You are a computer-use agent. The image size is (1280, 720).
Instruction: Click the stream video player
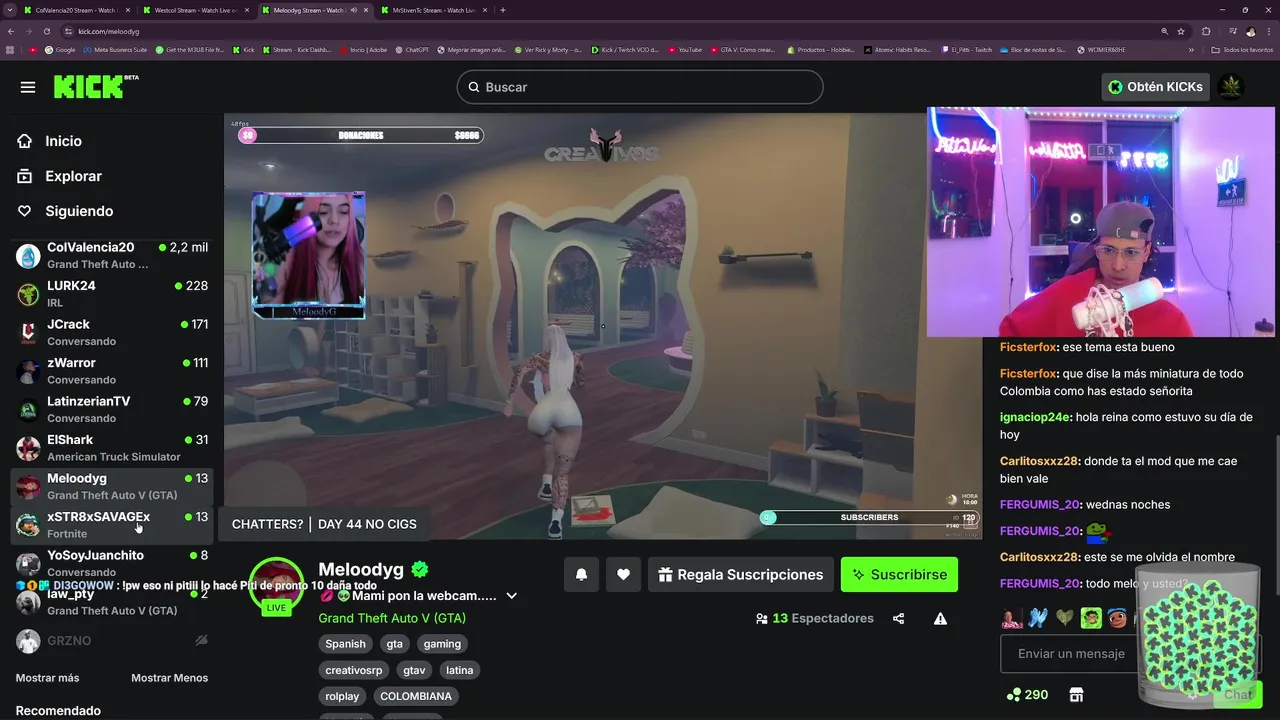click(x=603, y=326)
